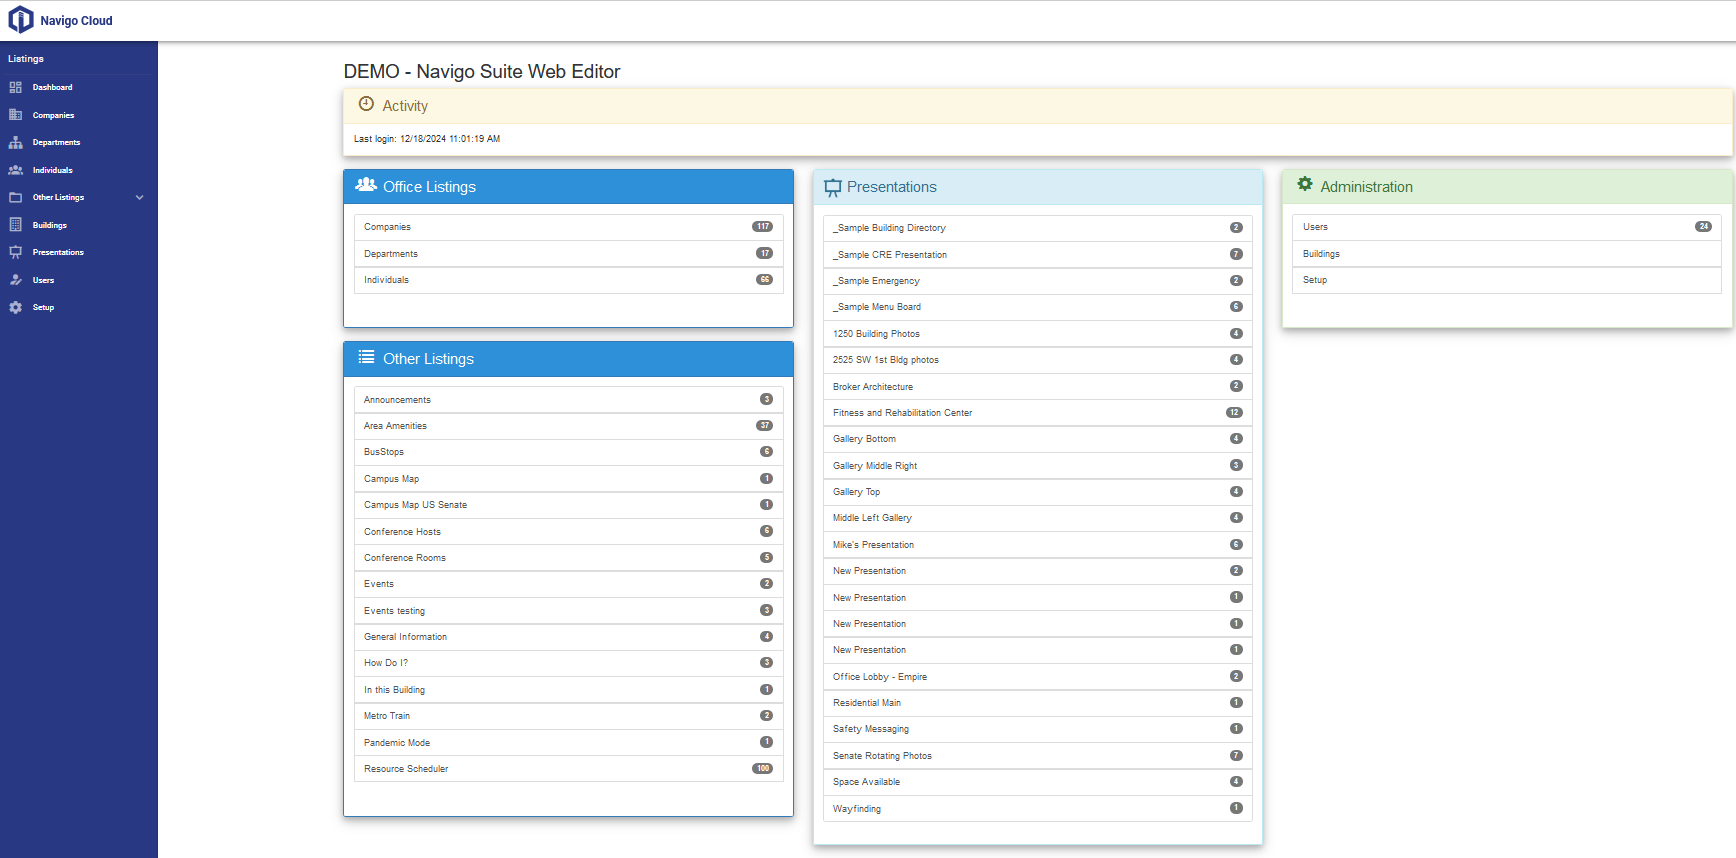Open Fitness and Rehabilitation Center presentation
Image resolution: width=1736 pixels, height=858 pixels.
(x=1038, y=412)
